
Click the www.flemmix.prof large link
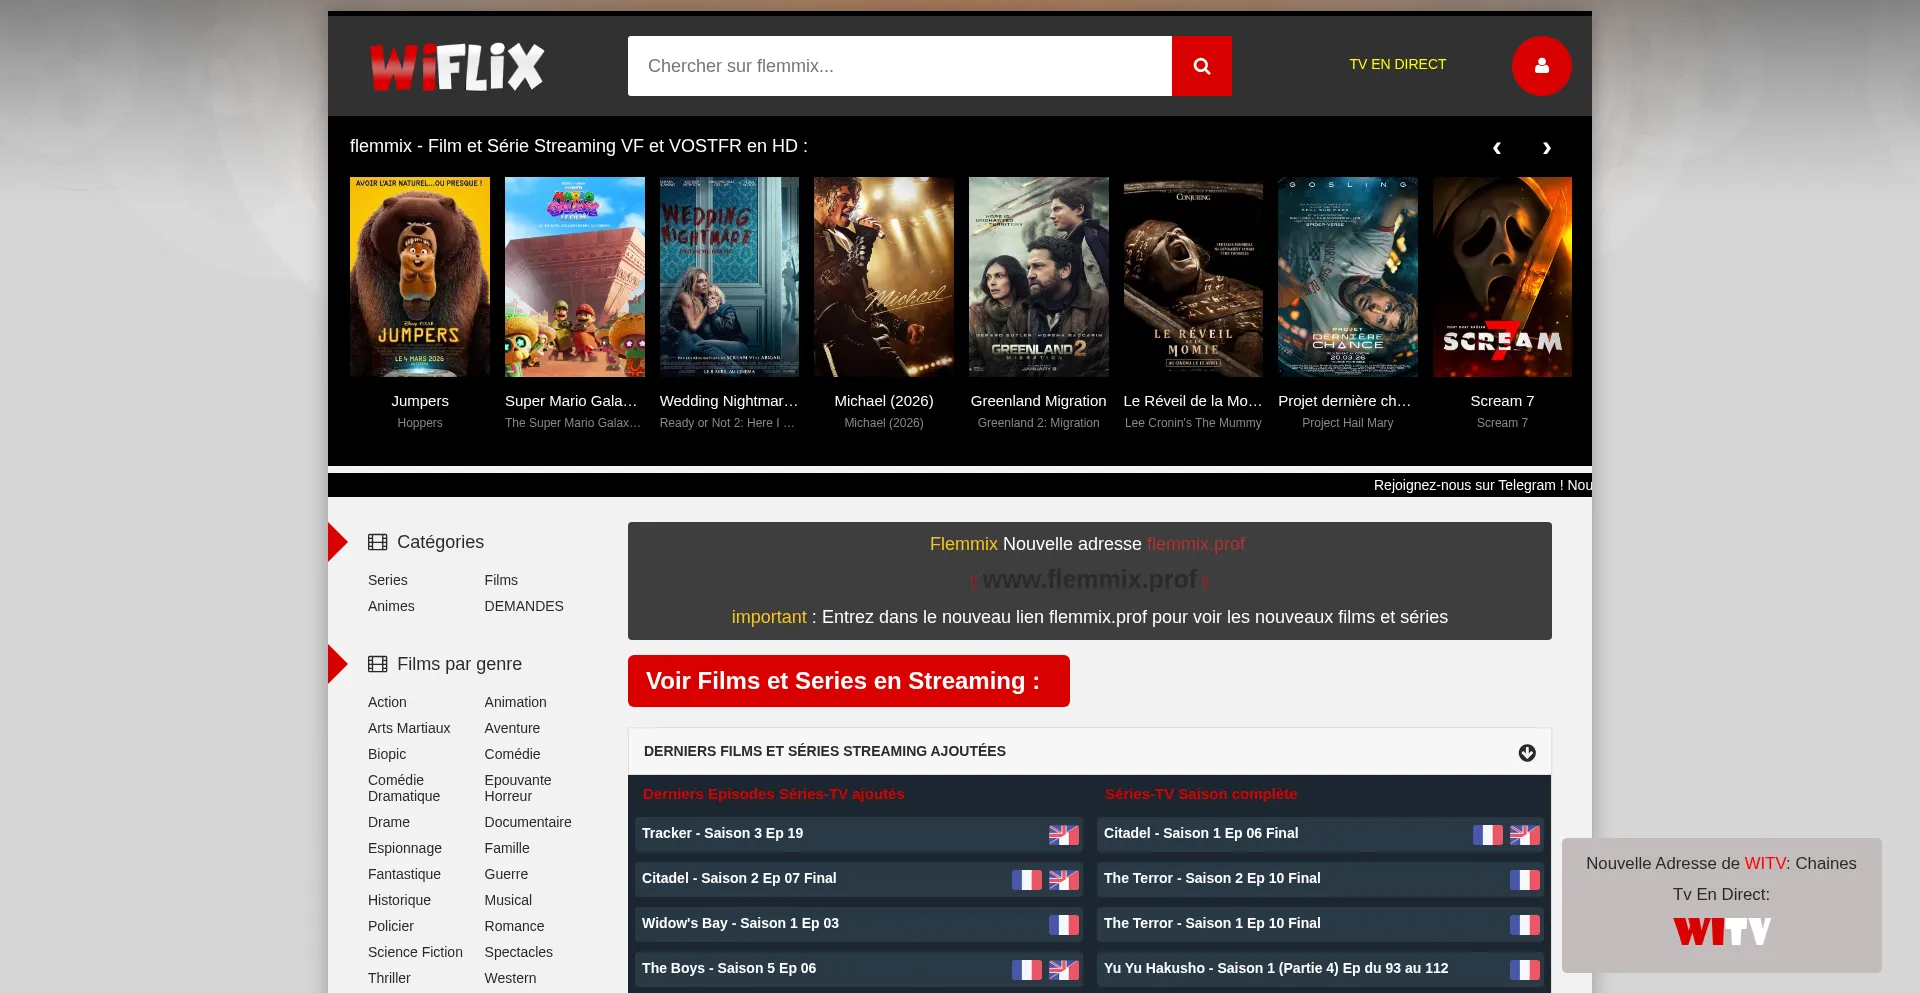click(1090, 579)
